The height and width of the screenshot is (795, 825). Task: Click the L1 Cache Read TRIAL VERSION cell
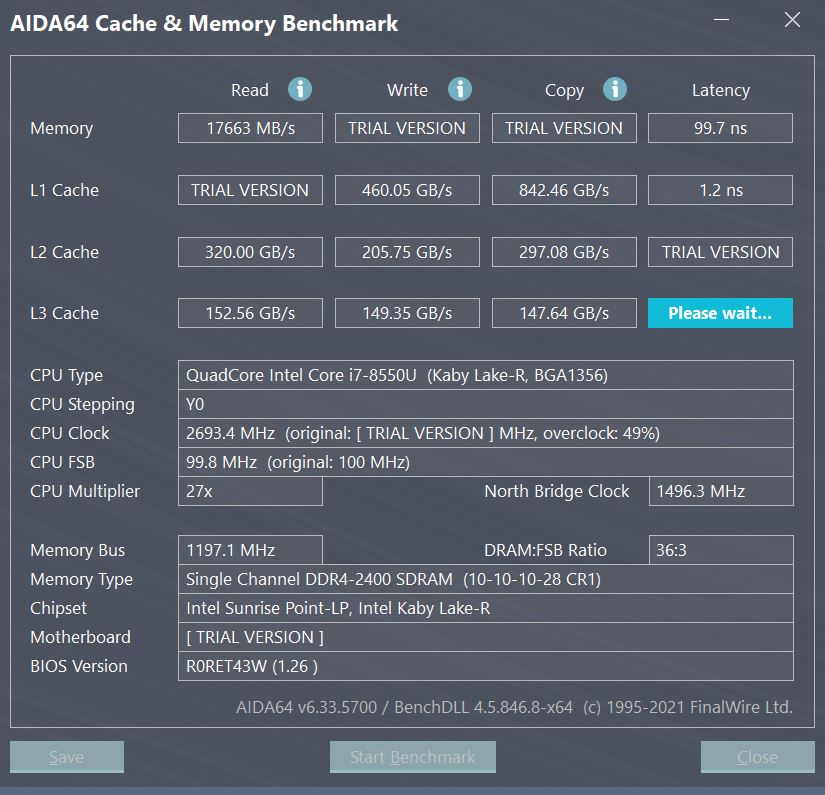pyautogui.click(x=250, y=190)
